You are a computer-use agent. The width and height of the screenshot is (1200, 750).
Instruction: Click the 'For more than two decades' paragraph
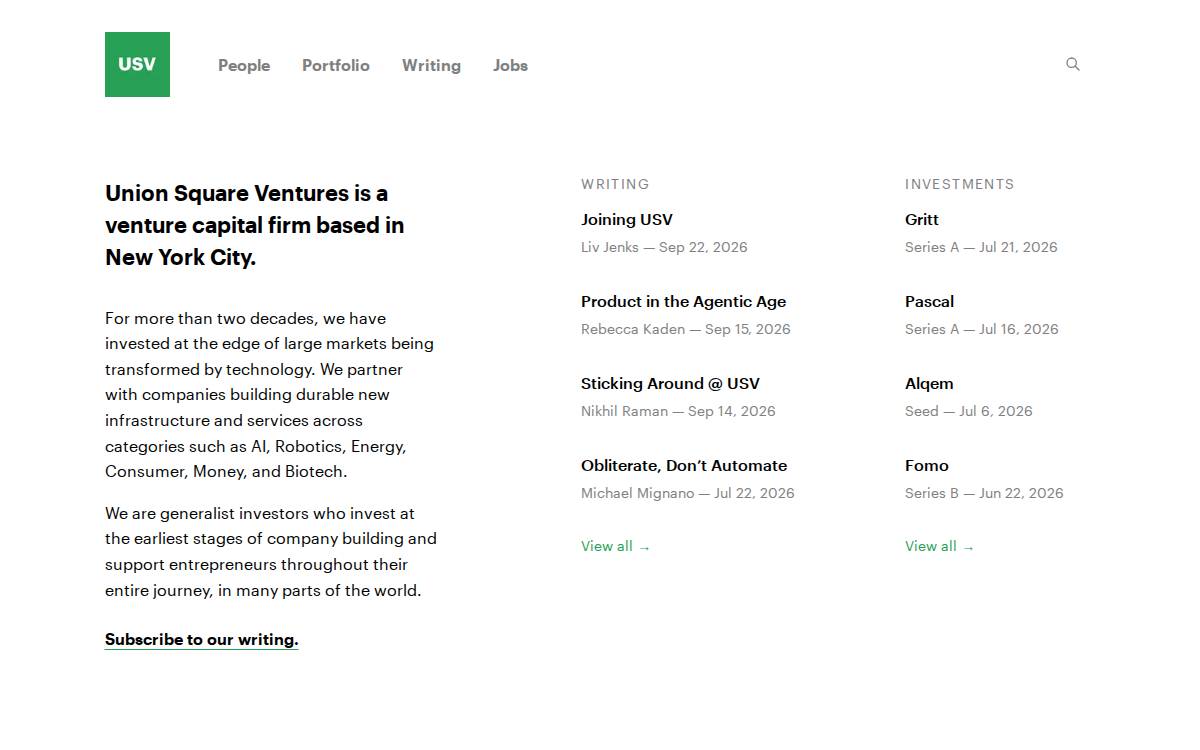[270, 395]
